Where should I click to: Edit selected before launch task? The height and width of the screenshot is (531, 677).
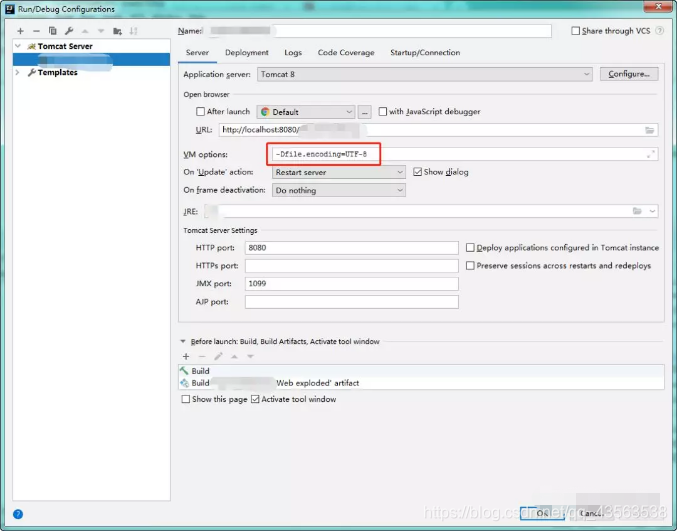(x=218, y=356)
